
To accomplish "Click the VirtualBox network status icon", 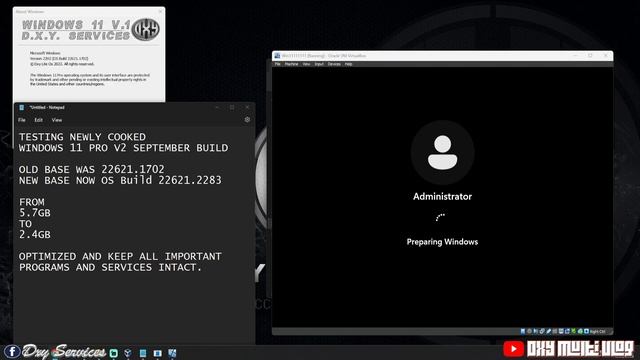I will (542, 331).
